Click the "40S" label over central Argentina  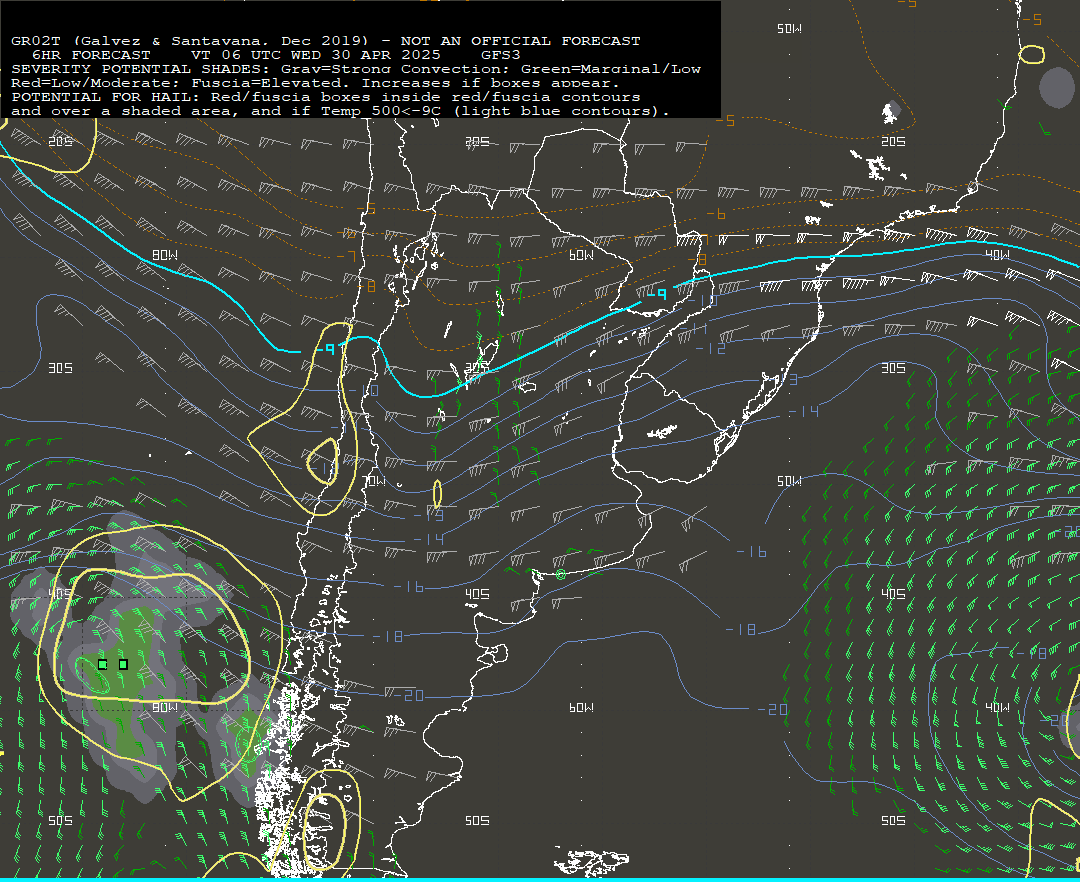(x=477, y=594)
